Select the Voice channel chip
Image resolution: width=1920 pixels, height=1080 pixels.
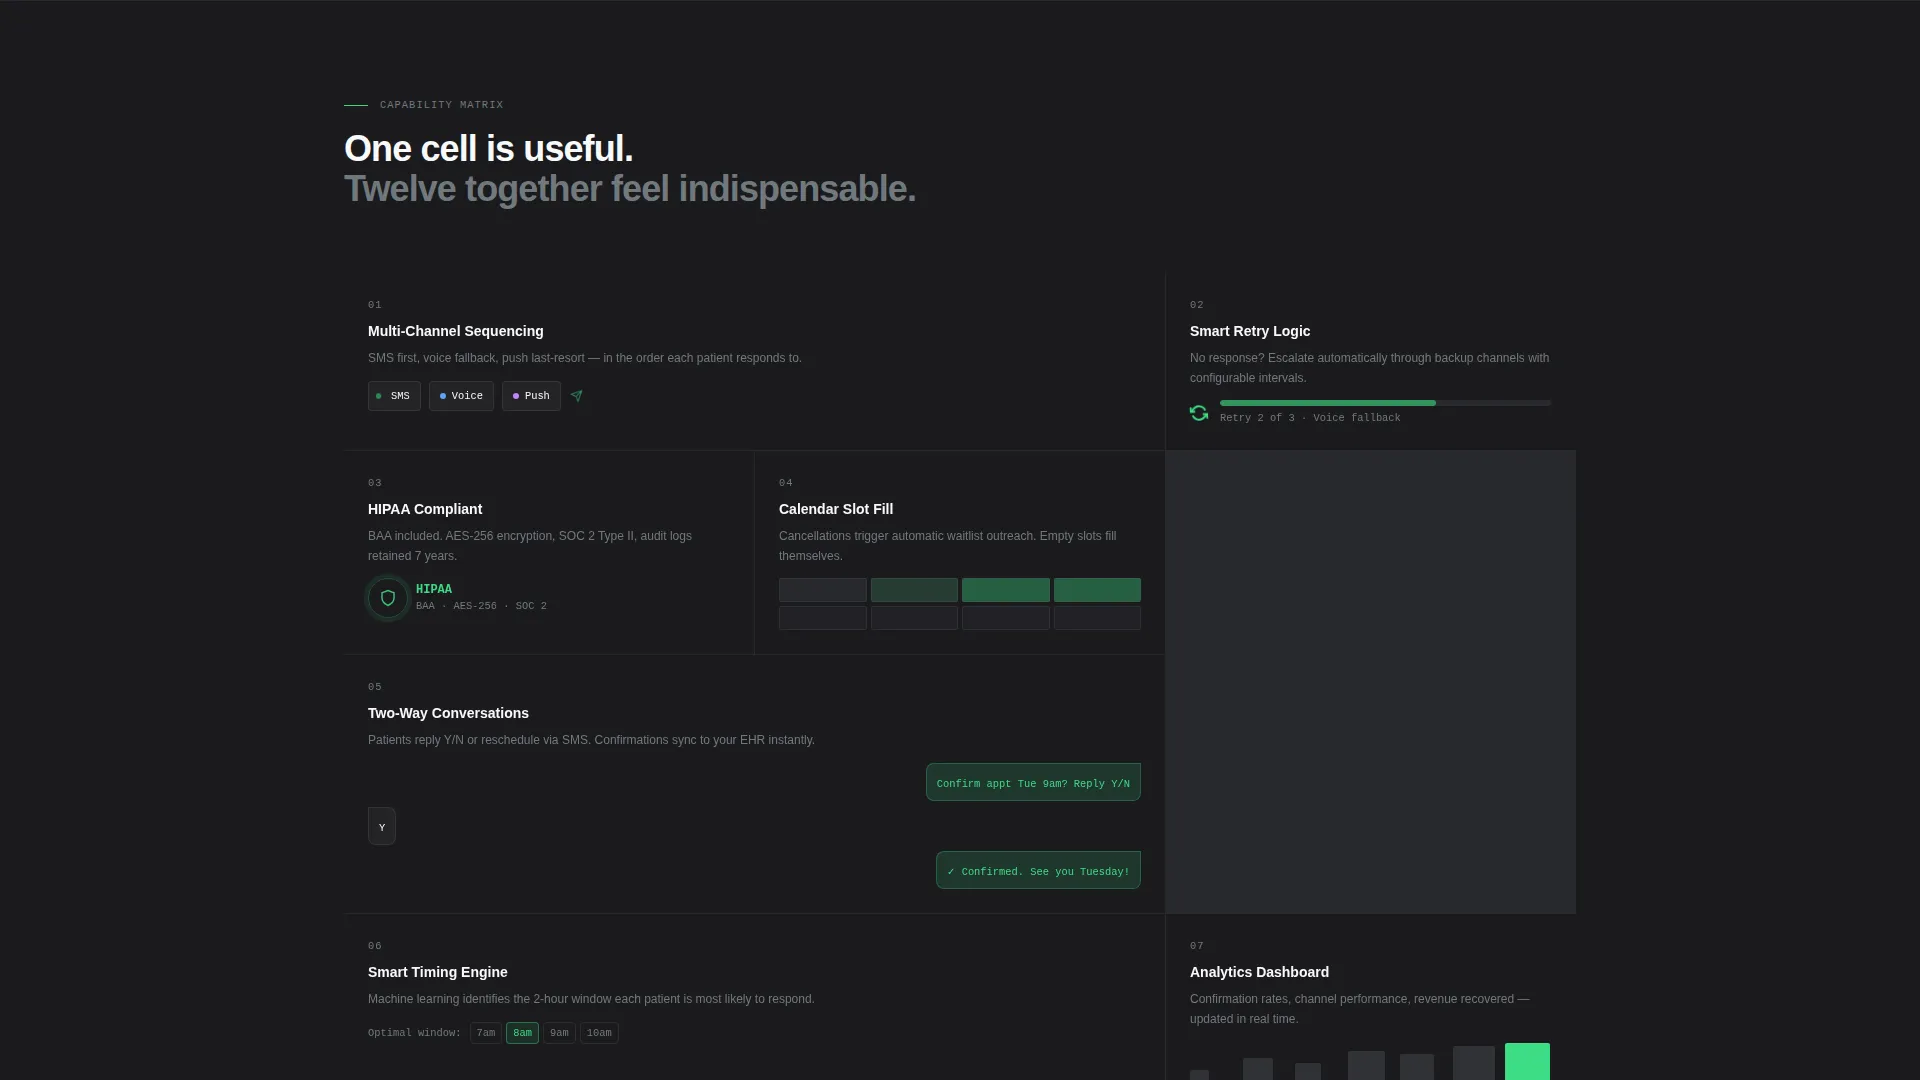[461, 396]
